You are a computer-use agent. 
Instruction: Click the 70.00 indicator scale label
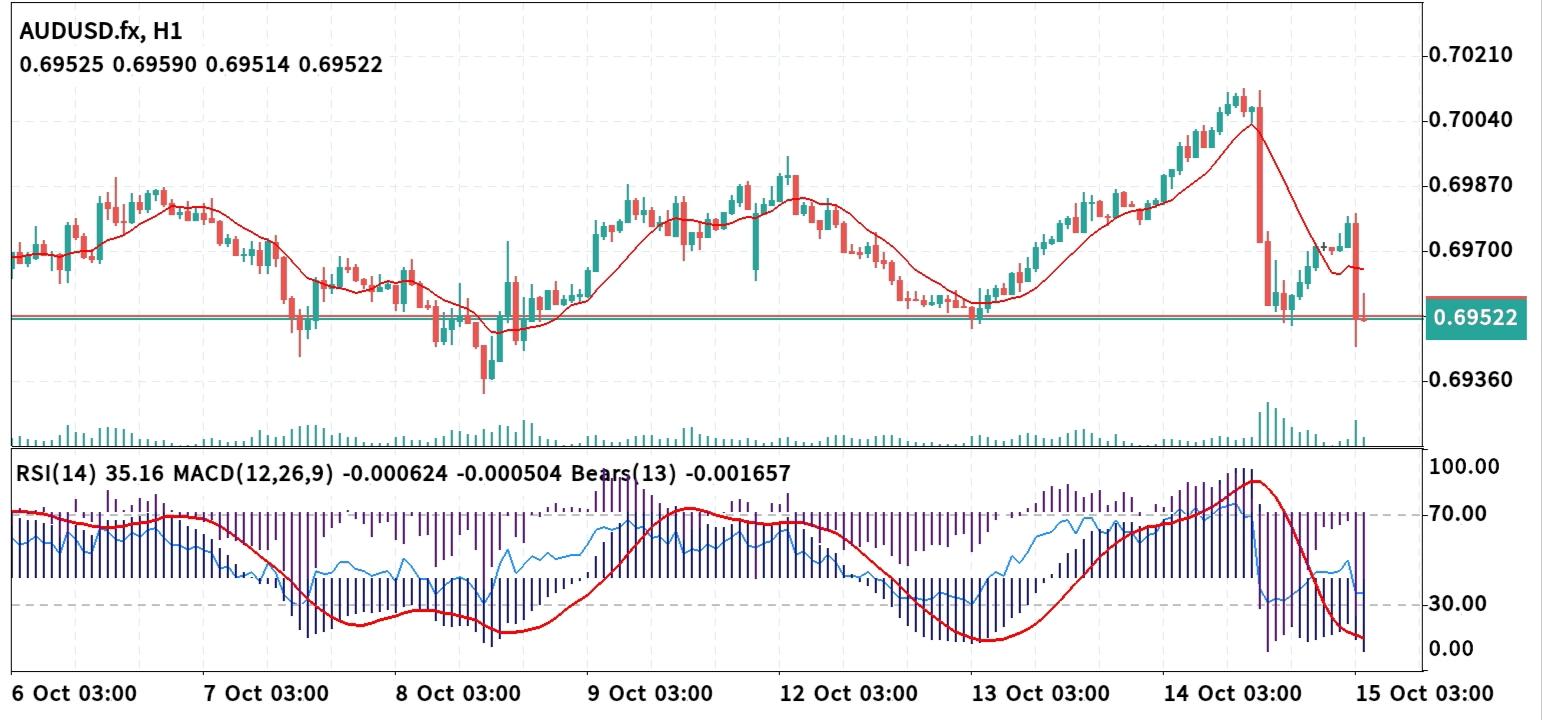coord(1460,514)
